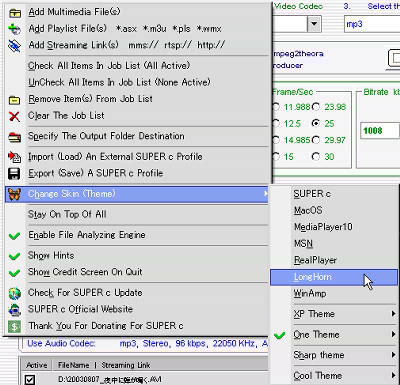Choose Check For SUPER c Update
400x385 pixels.
tap(137, 293)
